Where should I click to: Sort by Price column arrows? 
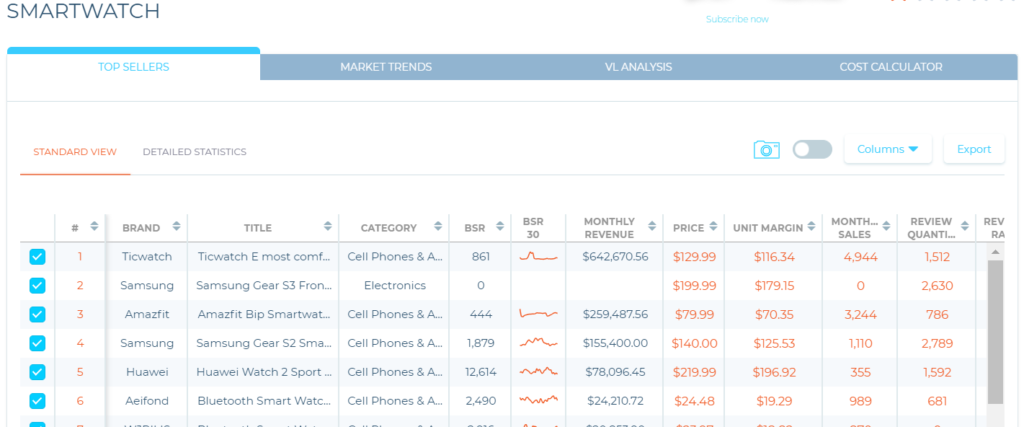(713, 227)
